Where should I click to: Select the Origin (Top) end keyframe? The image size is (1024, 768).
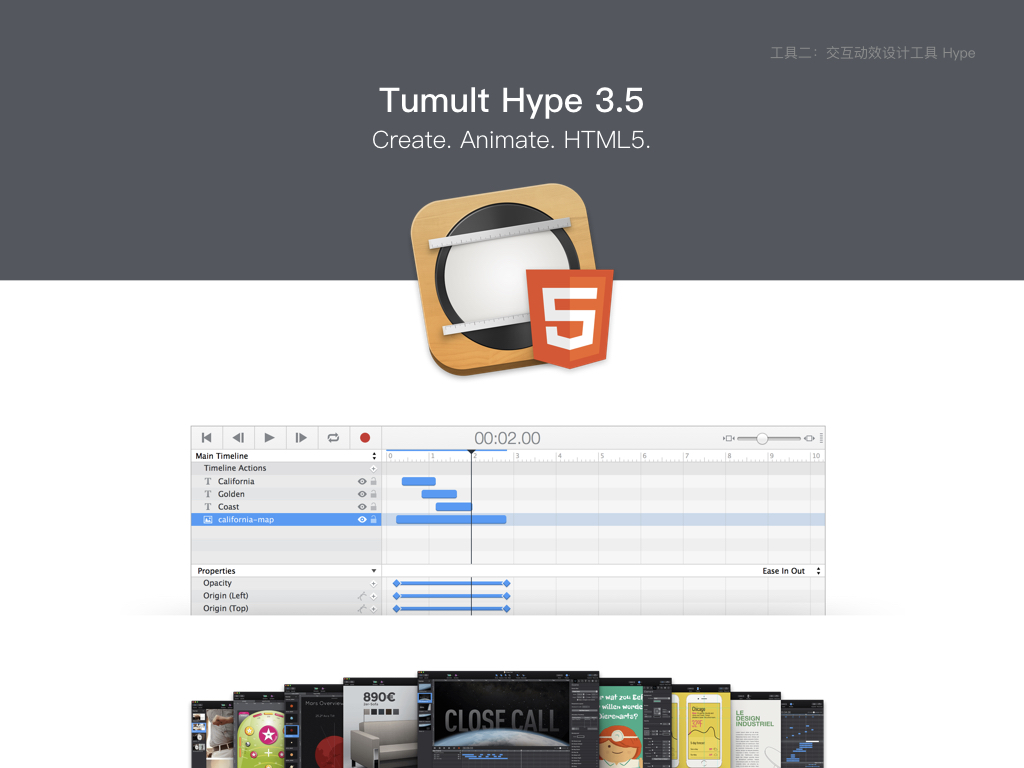click(506, 609)
